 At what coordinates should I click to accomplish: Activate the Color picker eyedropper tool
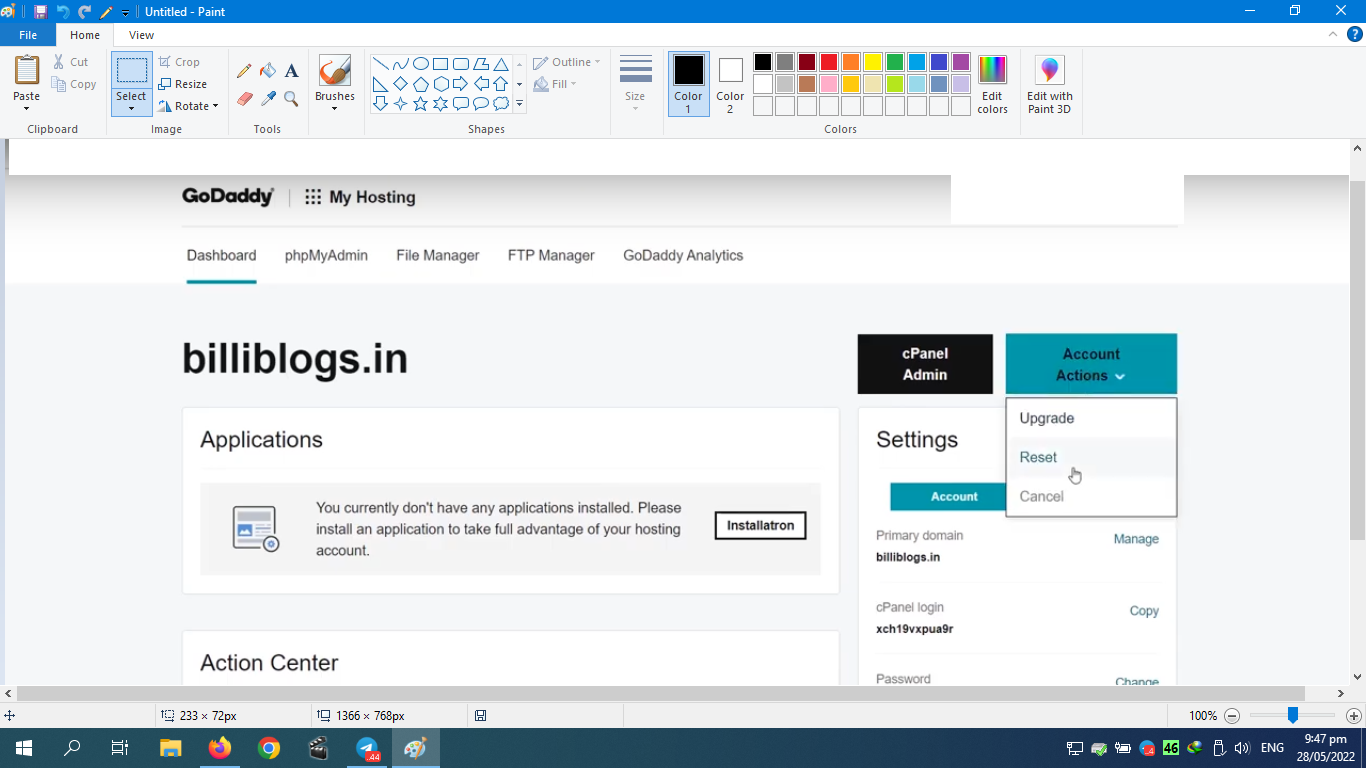(268, 99)
